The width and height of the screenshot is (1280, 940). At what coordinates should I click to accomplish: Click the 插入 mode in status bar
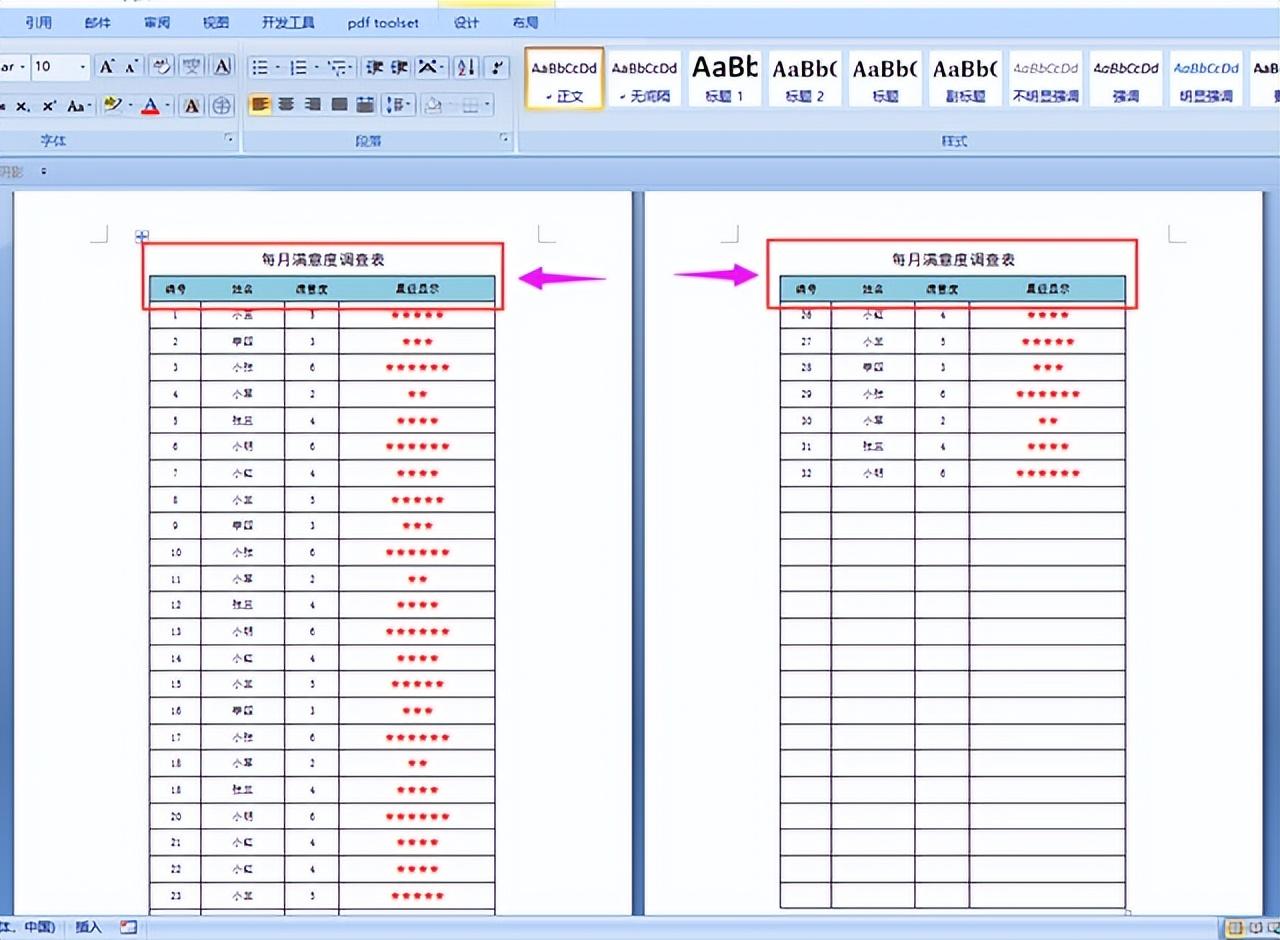coord(89,927)
